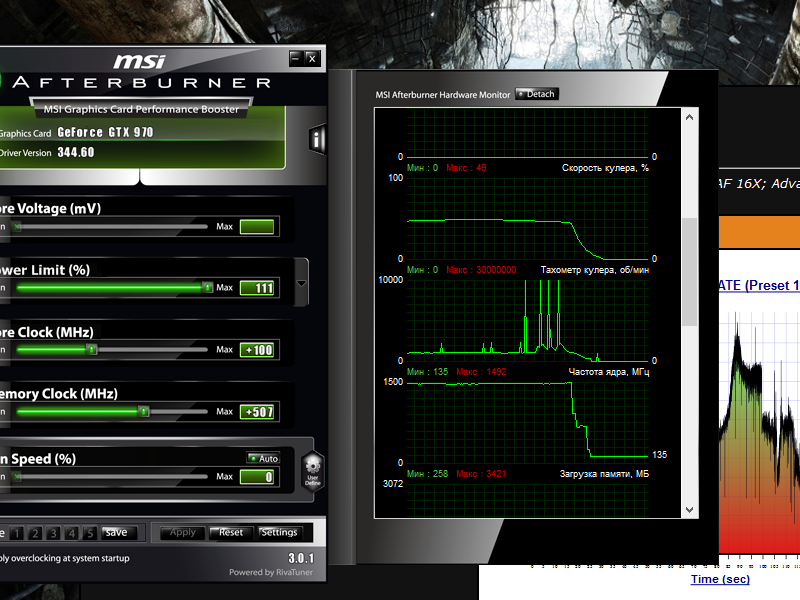Click the Fan Speed slider handle
This screenshot has height=600, width=800.
(x=18, y=477)
